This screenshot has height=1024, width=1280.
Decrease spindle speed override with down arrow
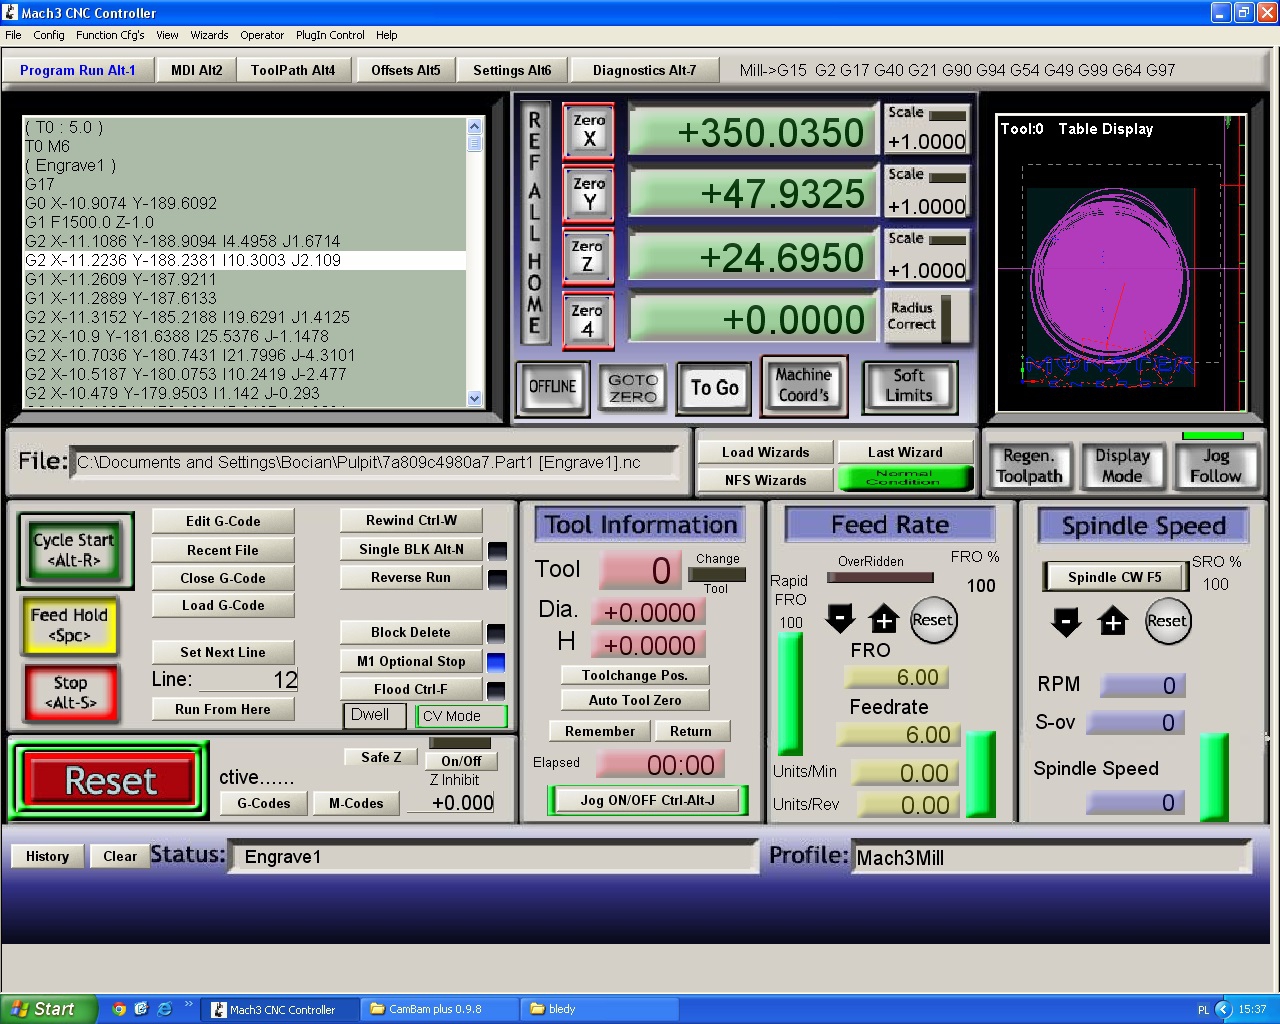click(x=1066, y=622)
